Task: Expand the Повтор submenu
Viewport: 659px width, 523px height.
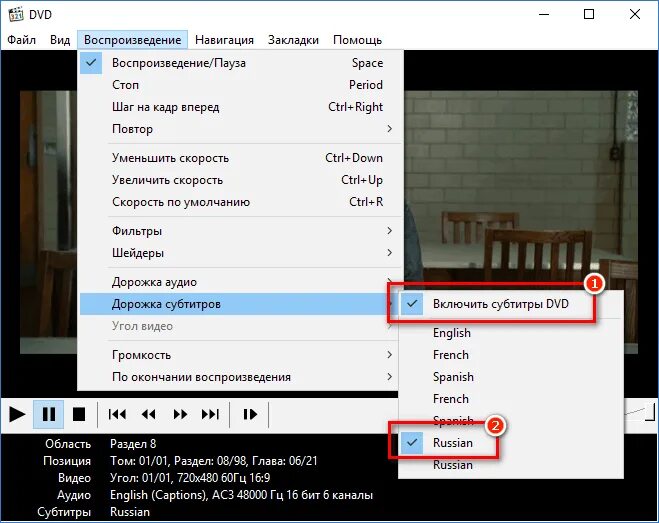Action: [x=240, y=129]
